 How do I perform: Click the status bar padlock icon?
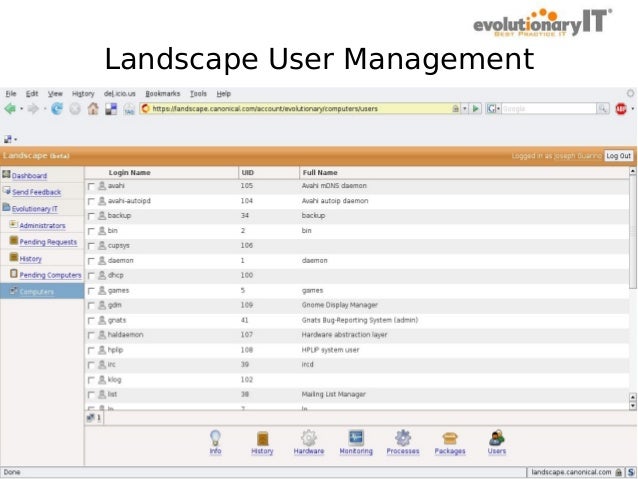pyautogui.click(x=618, y=472)
